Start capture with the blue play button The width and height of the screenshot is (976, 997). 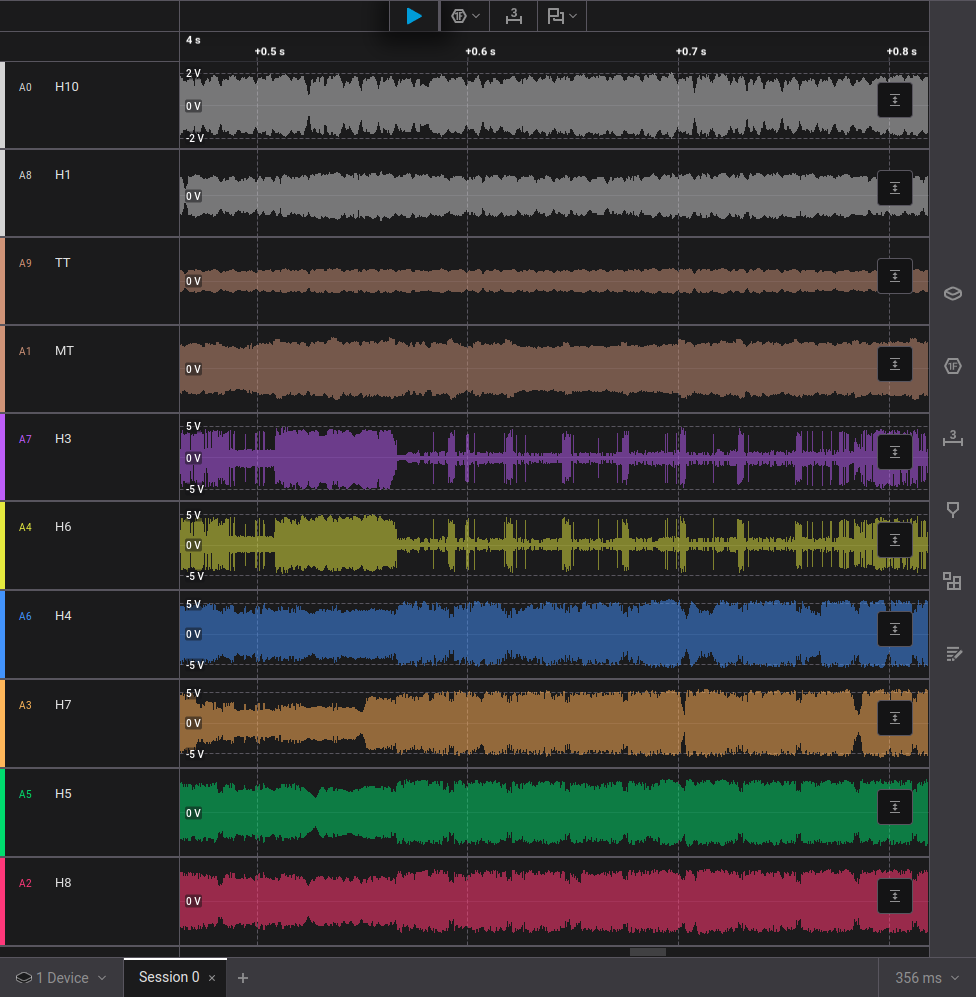414,16
